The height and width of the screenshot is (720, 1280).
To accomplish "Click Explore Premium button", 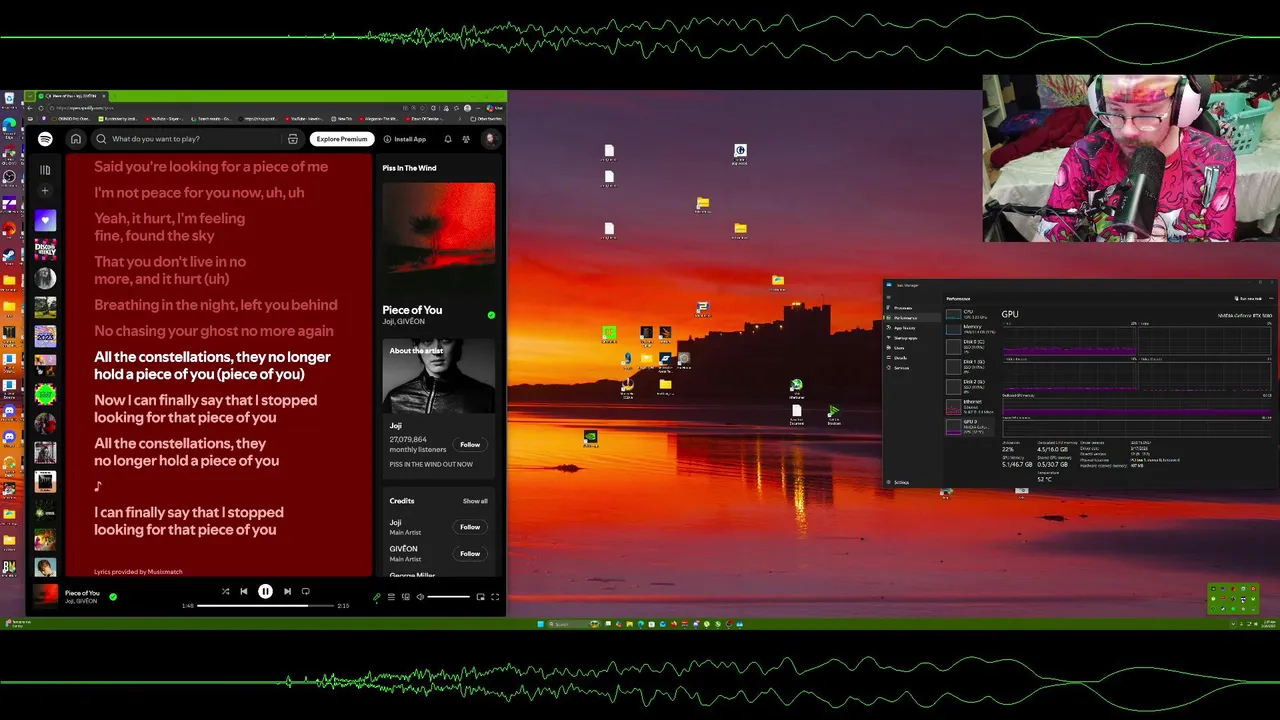I will pyautogui.click(x=342, y=139).
